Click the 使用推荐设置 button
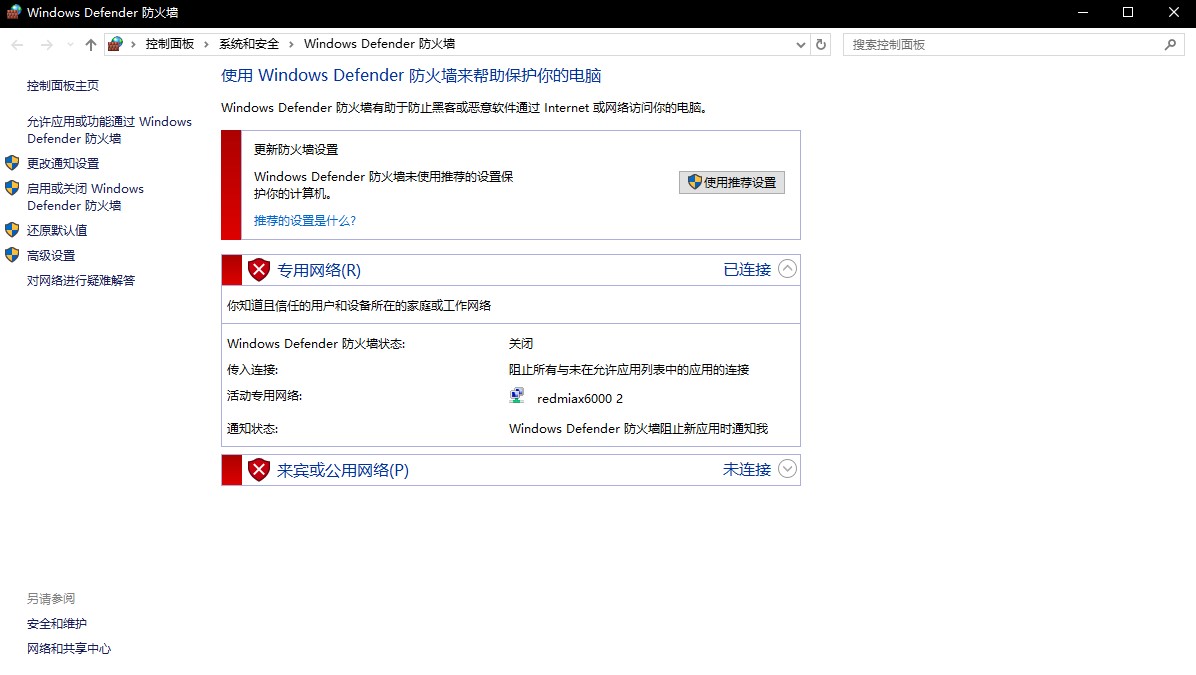The width and height of the screenshot is (1196, 675). click(x=731, y=182)
